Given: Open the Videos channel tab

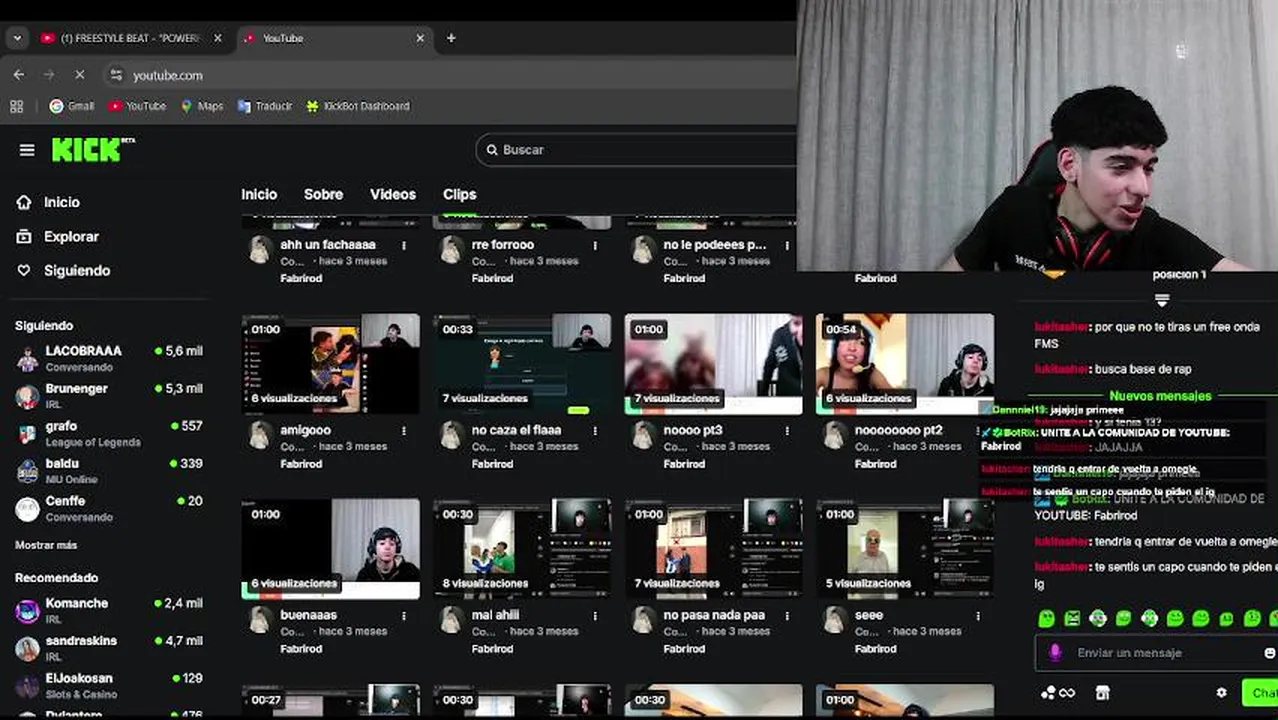Looking at the screenshot, I should (393, 195).
